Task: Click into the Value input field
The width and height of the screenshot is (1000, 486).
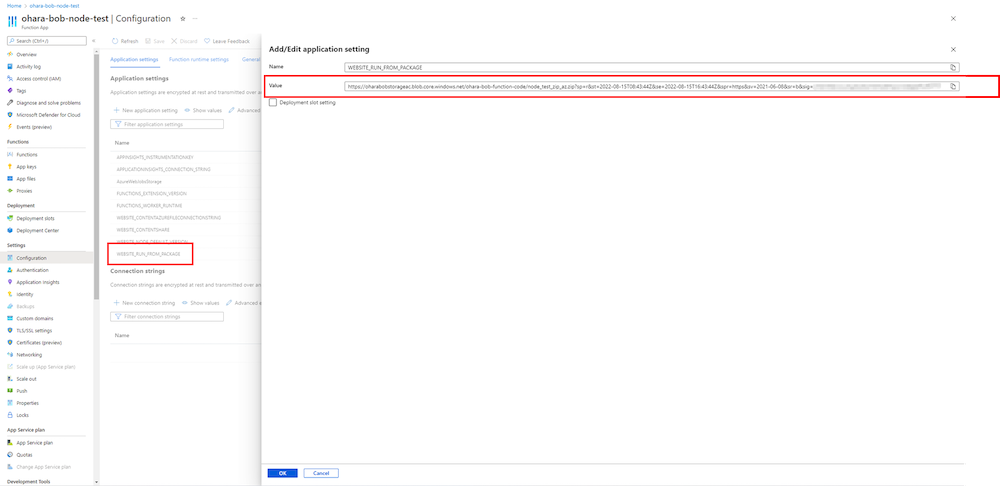Action: pos(645,86)
